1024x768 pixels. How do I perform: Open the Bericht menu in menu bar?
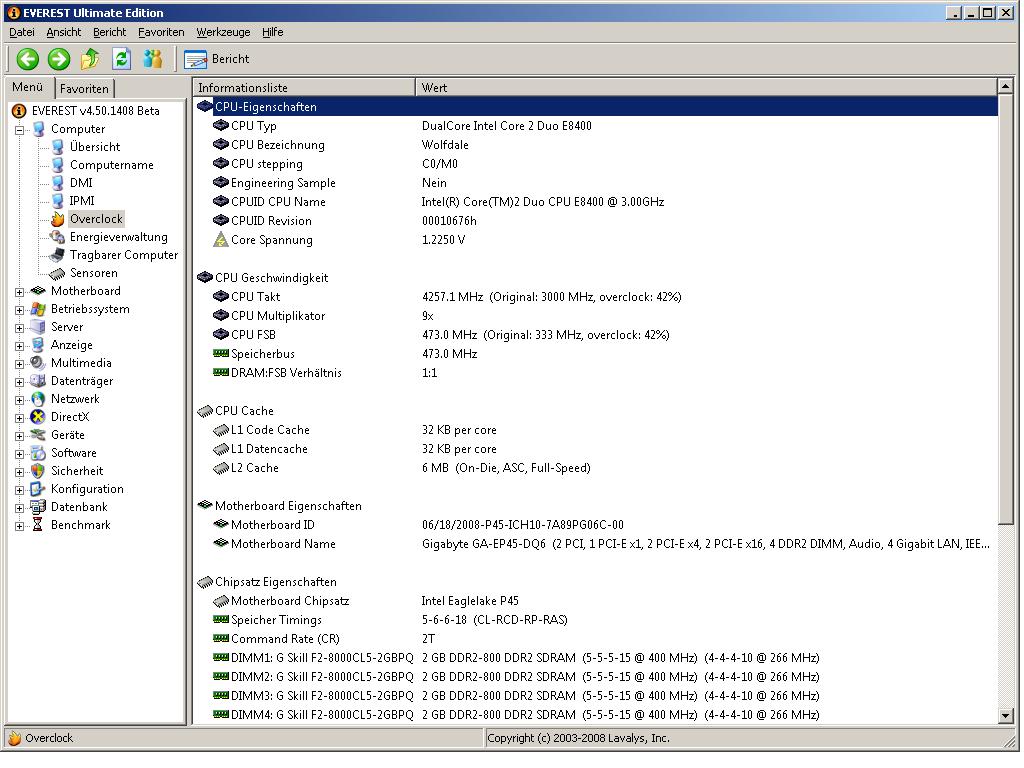pyautogui.click(x=110, y=32)
